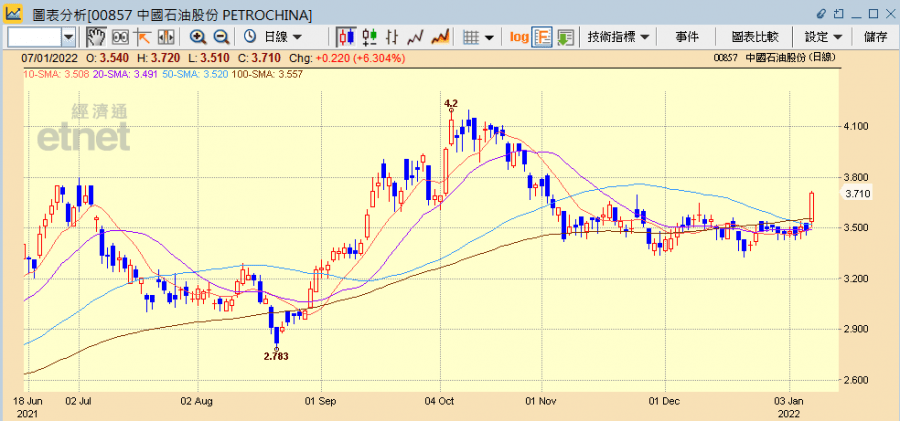Viewport: 900px width, 421px height.
Task: Select the OHLC bar chart type icon
Action: click(370, 37)
